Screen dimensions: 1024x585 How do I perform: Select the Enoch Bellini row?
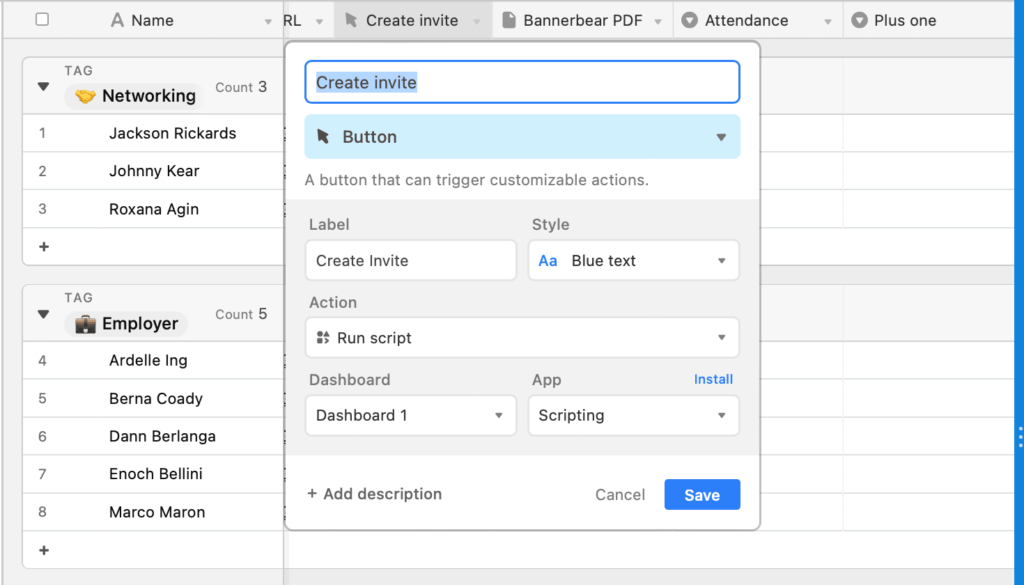coord(153,474)
